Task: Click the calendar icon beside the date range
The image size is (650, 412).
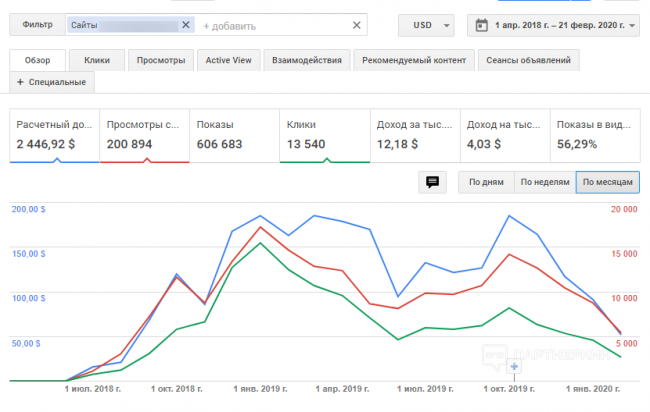Action: click(481, 25)
